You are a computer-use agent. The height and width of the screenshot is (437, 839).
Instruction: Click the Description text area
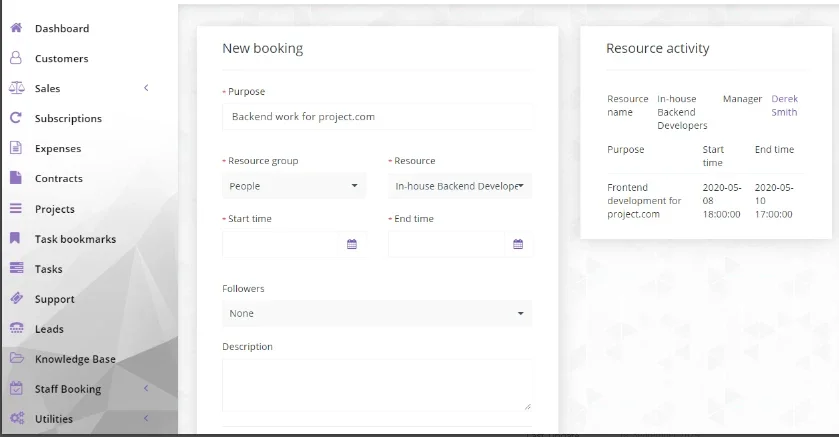(377, 385)
